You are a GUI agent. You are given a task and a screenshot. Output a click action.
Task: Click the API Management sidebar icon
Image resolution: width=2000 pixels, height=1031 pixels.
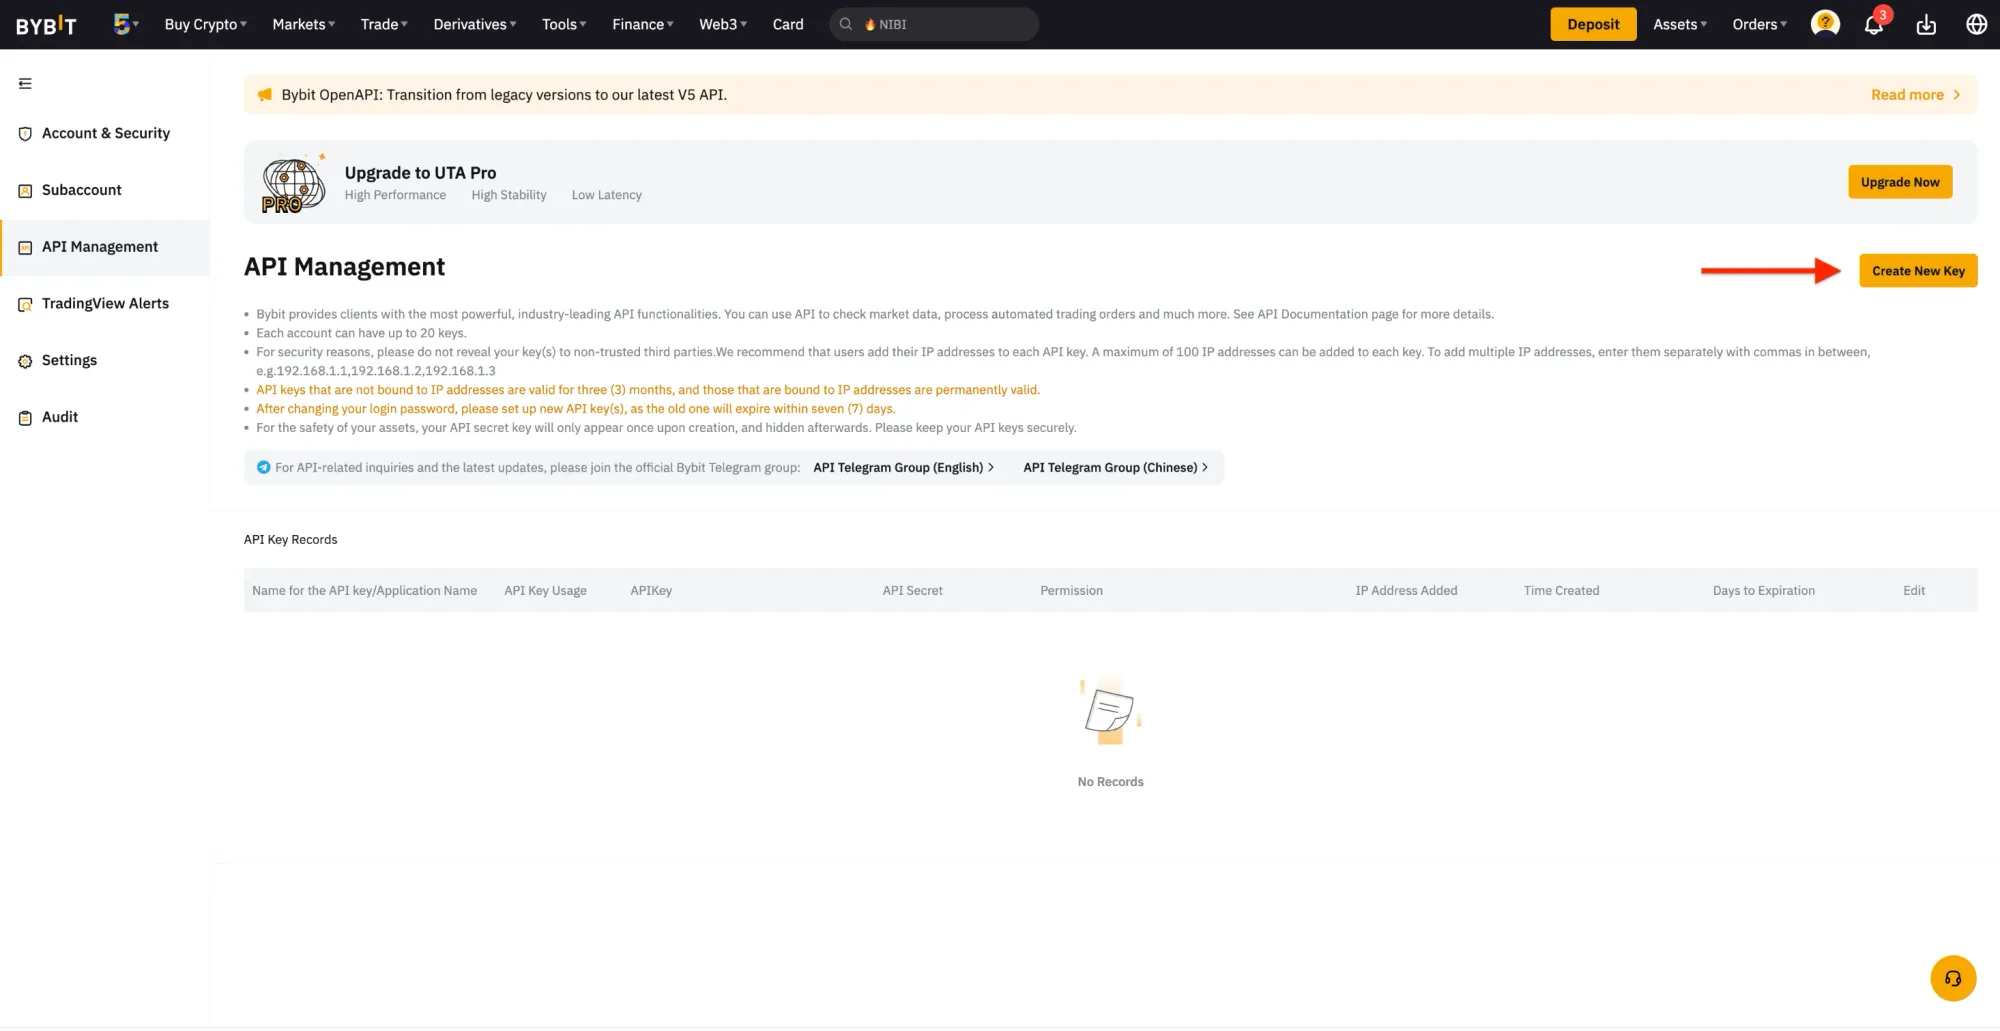coord(25,248)
